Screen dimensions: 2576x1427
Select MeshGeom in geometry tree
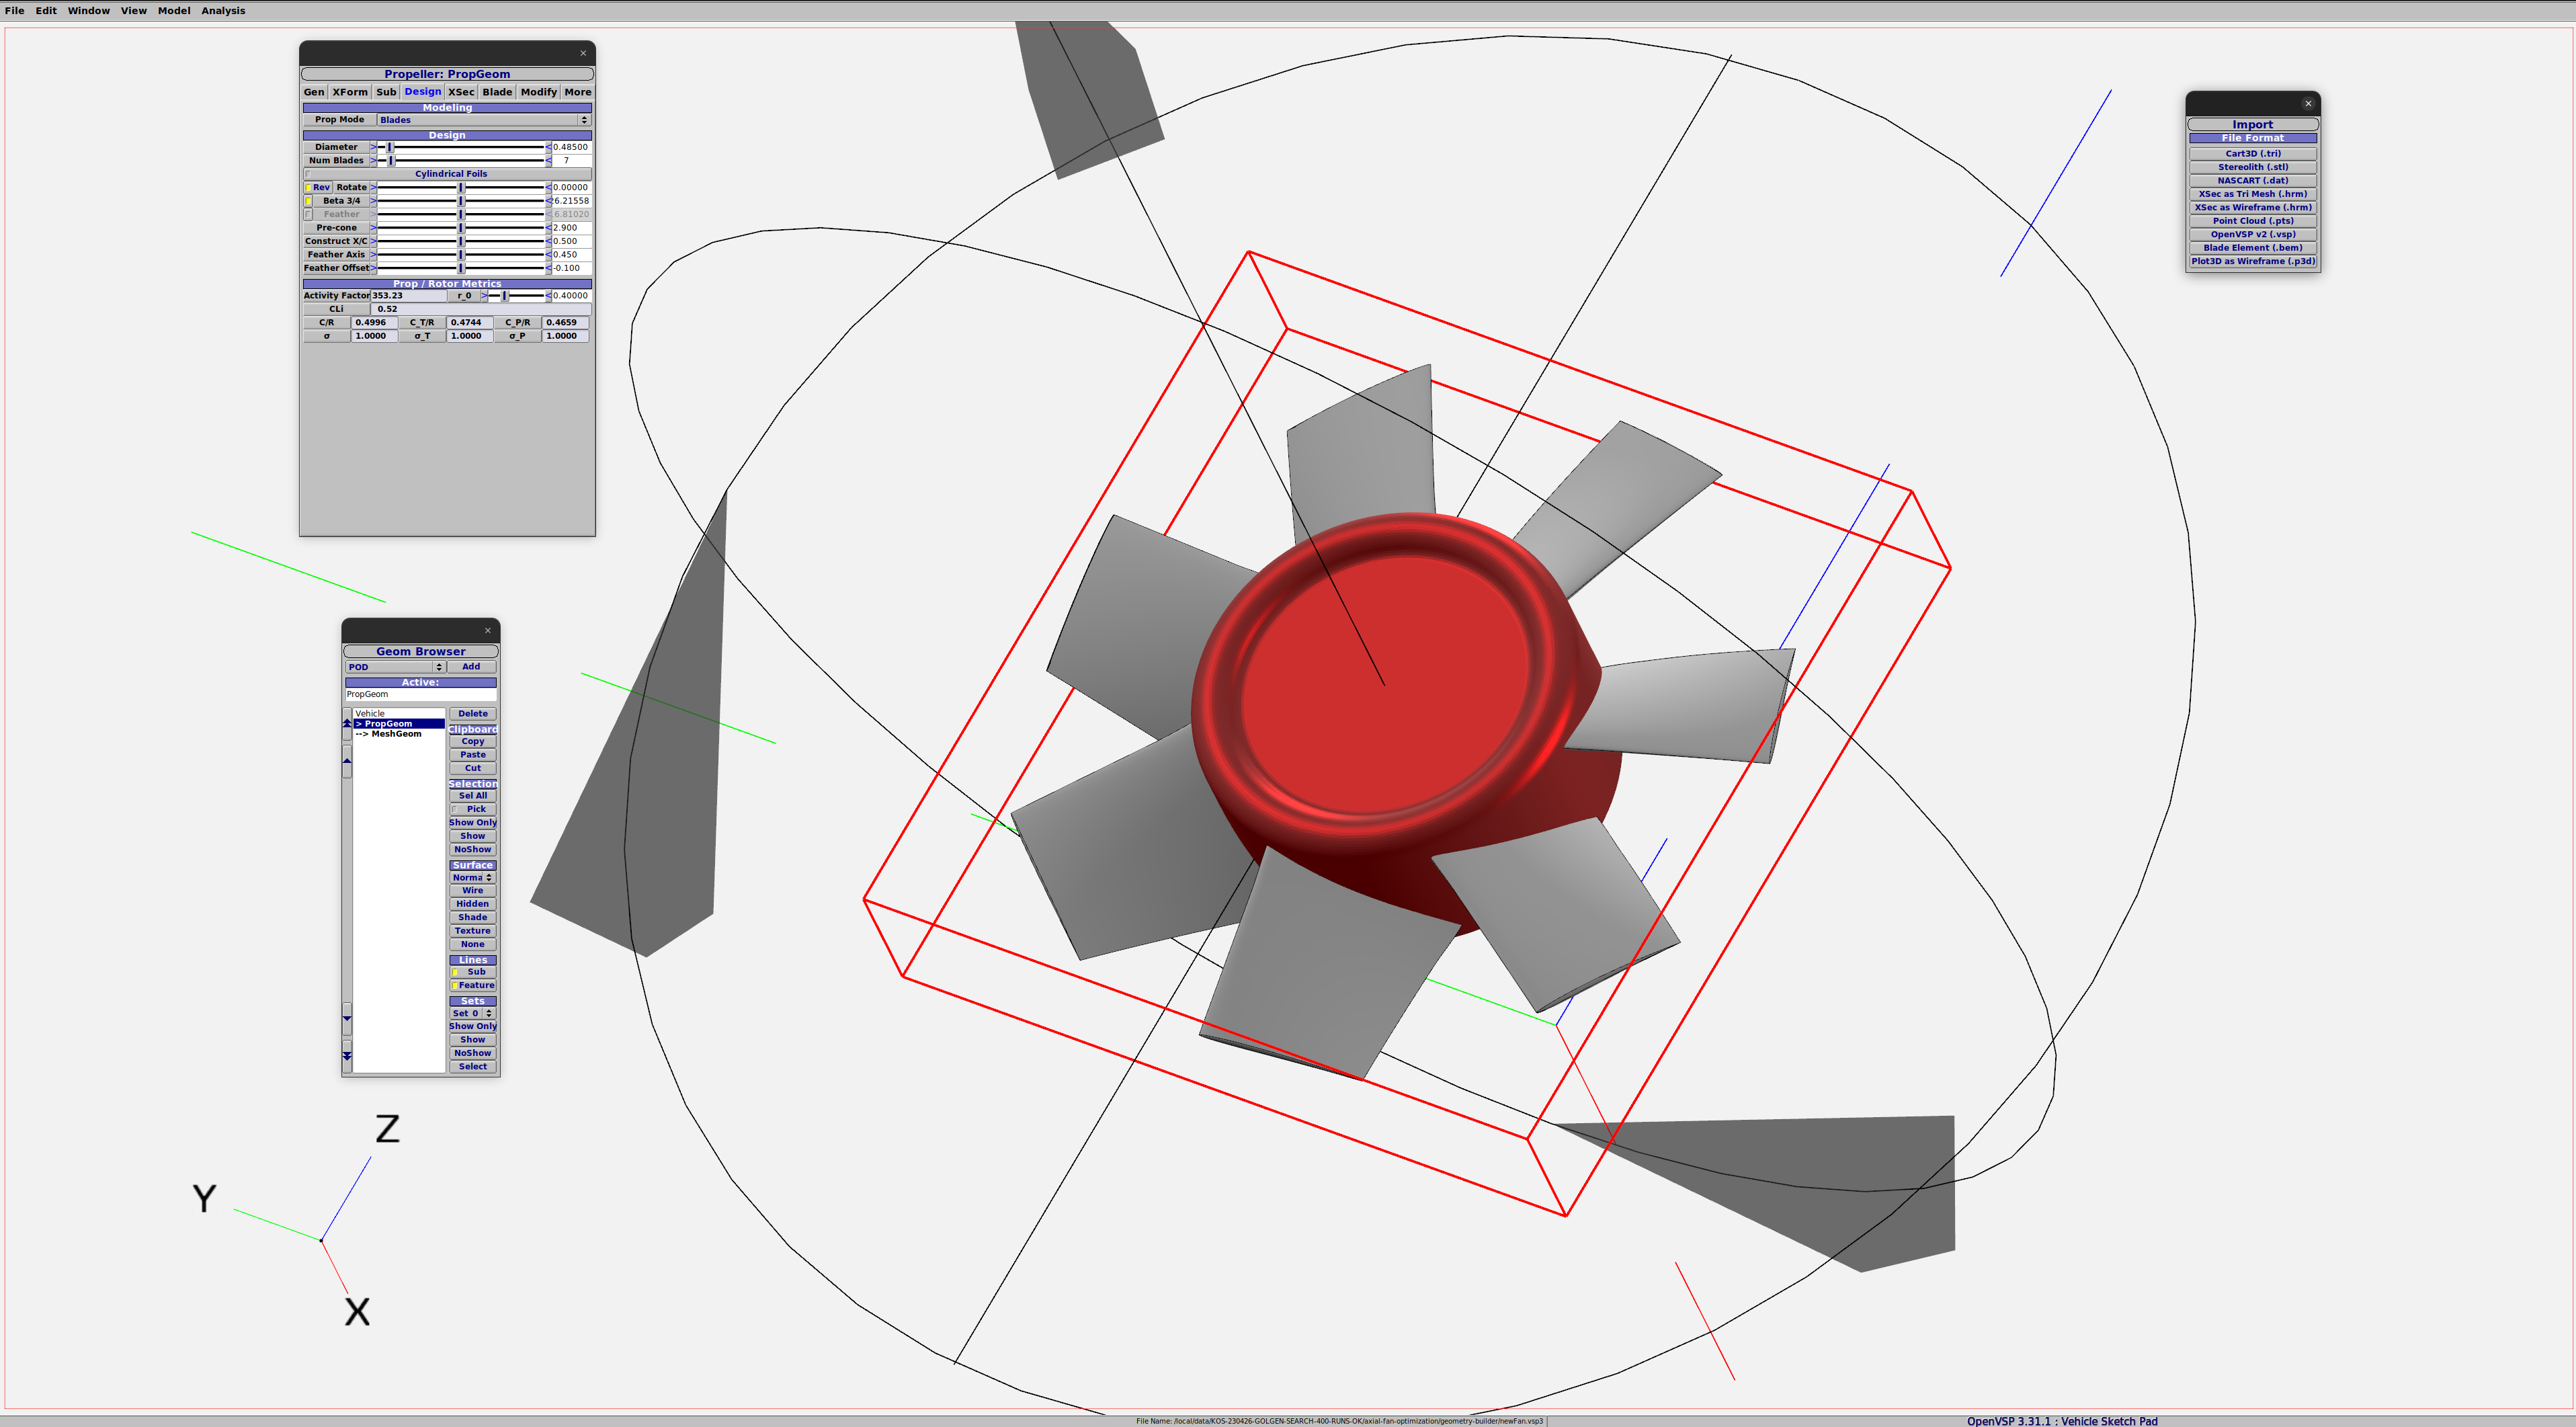coord(395,734)
